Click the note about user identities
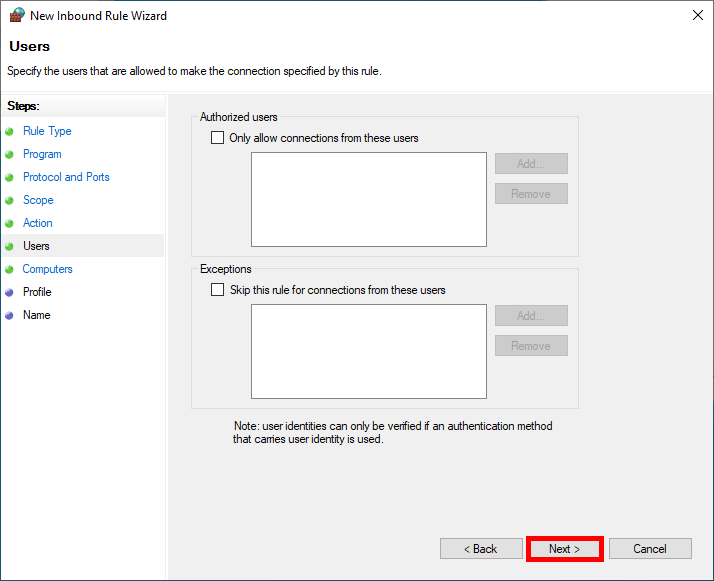This screenshot has height=581, width=714. 393,433
